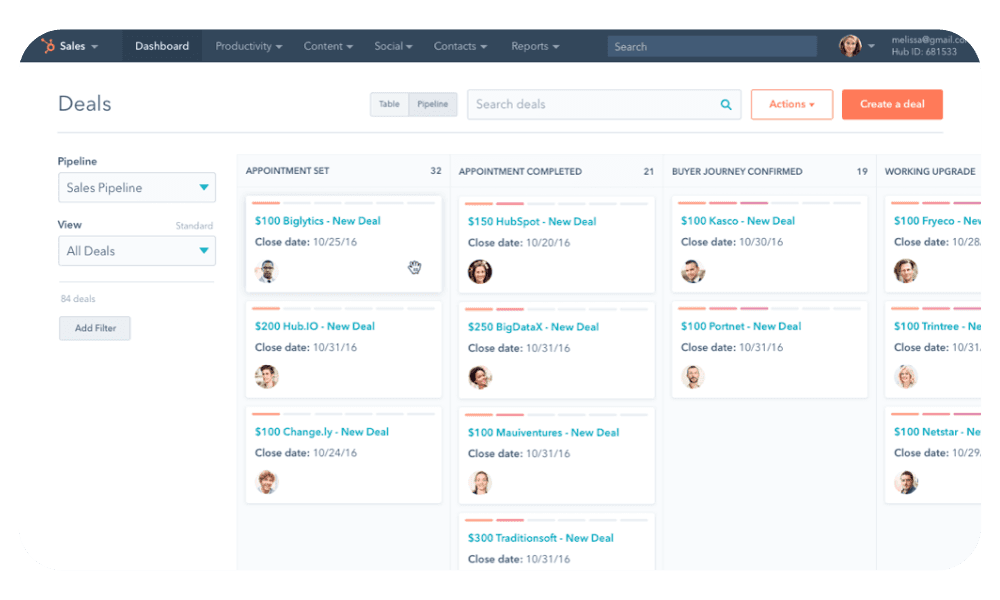The height and width of the screenshot is (600, 1000).
Task: Expand the account dropdown arrow
Action: click(x=871, y=46)
